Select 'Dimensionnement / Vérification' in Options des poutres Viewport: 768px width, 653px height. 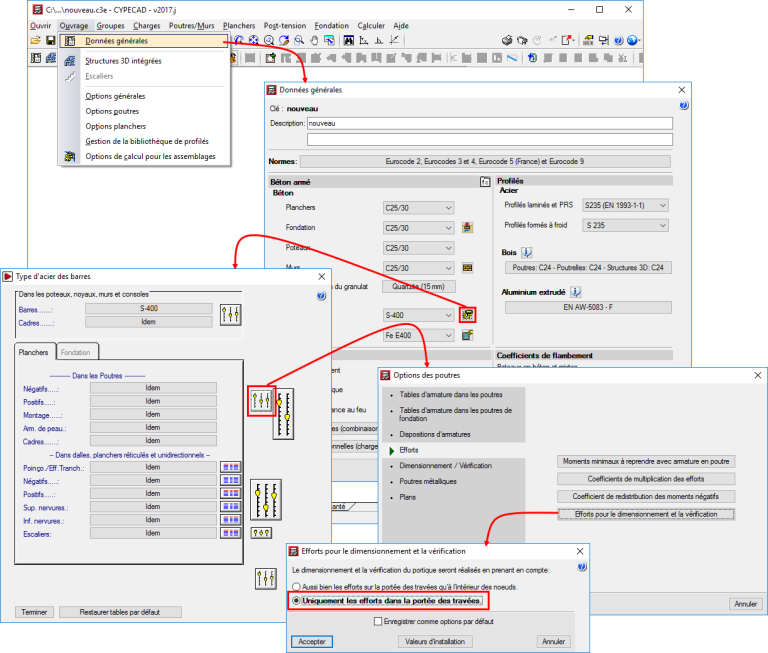click(445, 465)
